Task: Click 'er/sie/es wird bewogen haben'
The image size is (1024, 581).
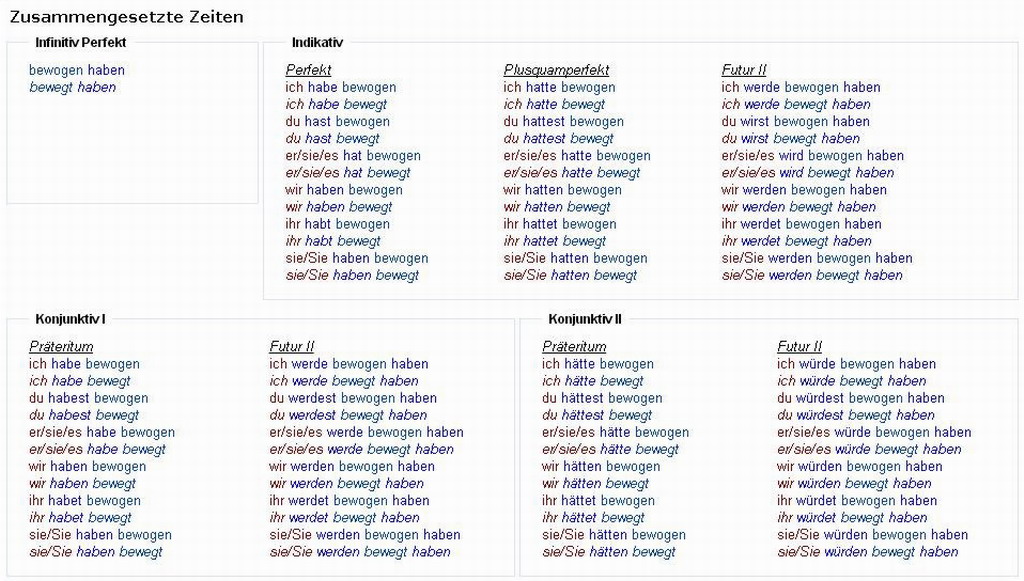Action: pos(813,155)
